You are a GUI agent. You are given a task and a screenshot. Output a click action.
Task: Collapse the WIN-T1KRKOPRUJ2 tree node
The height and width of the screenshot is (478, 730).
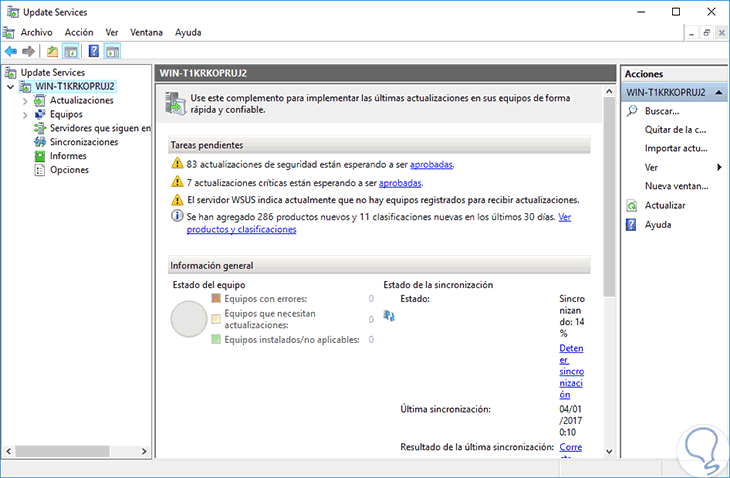click(x=11, y=87)
